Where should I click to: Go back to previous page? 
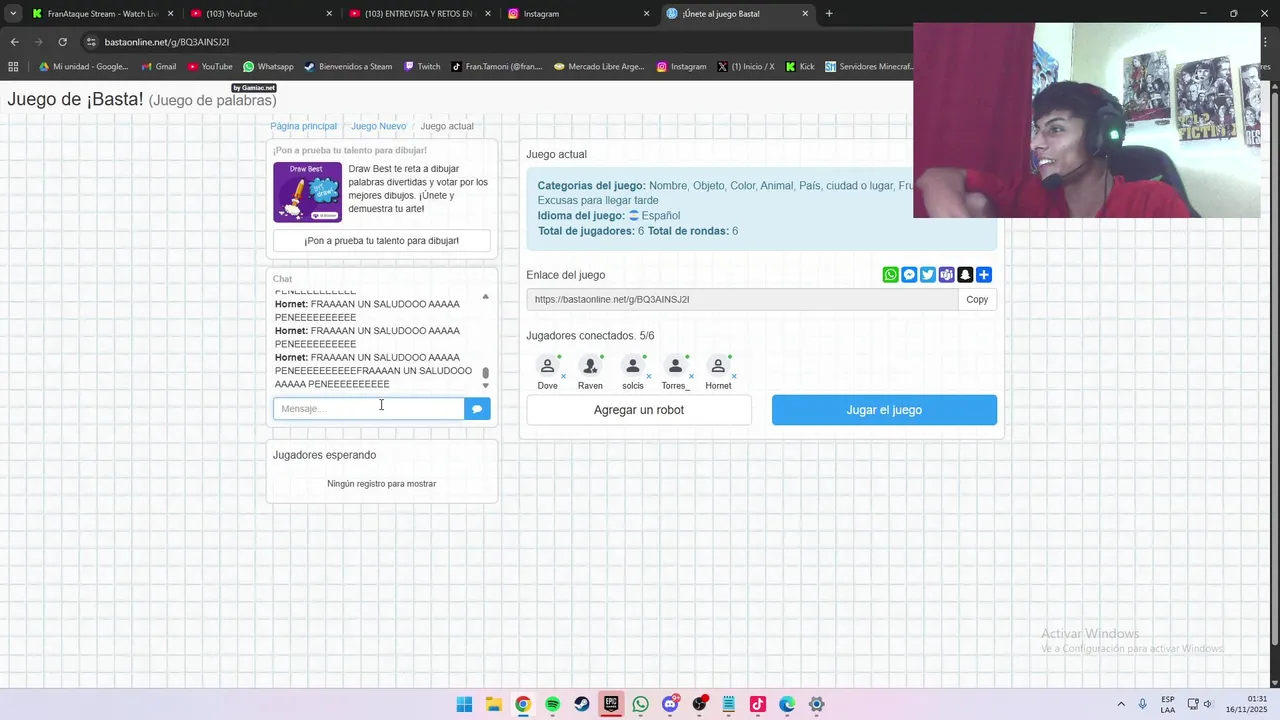coord(14,42)
